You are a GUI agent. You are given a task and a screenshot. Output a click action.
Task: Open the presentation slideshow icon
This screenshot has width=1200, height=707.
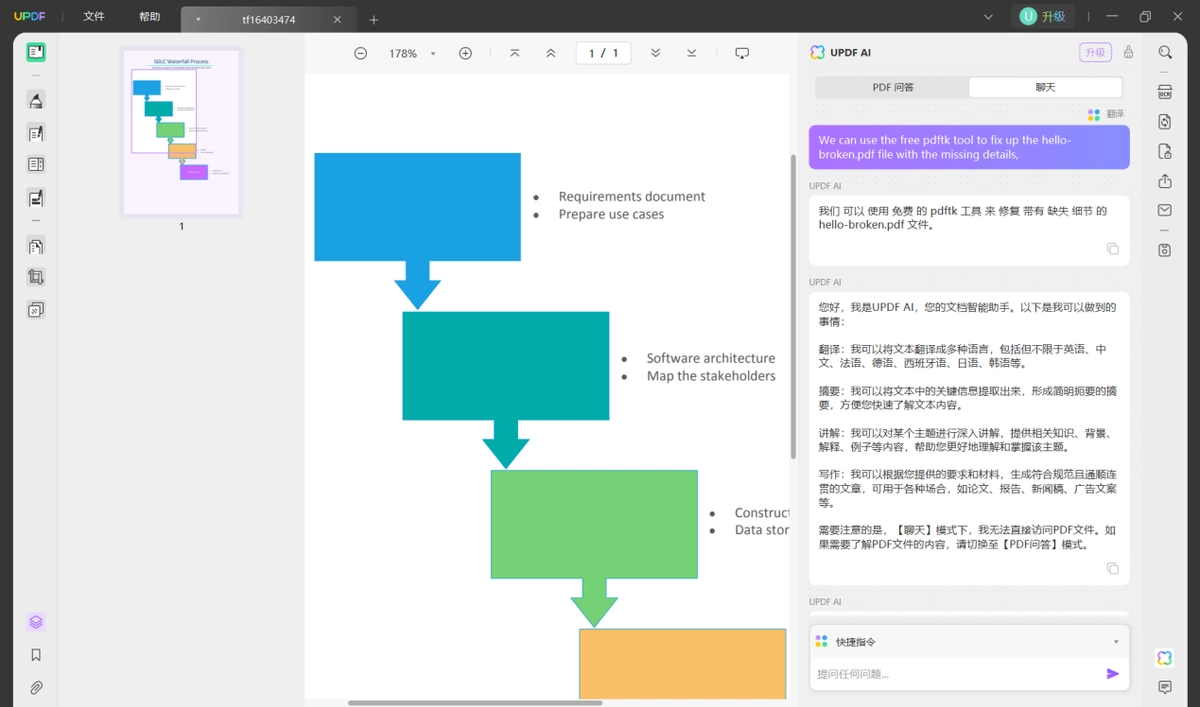click(x=742, y=53)
